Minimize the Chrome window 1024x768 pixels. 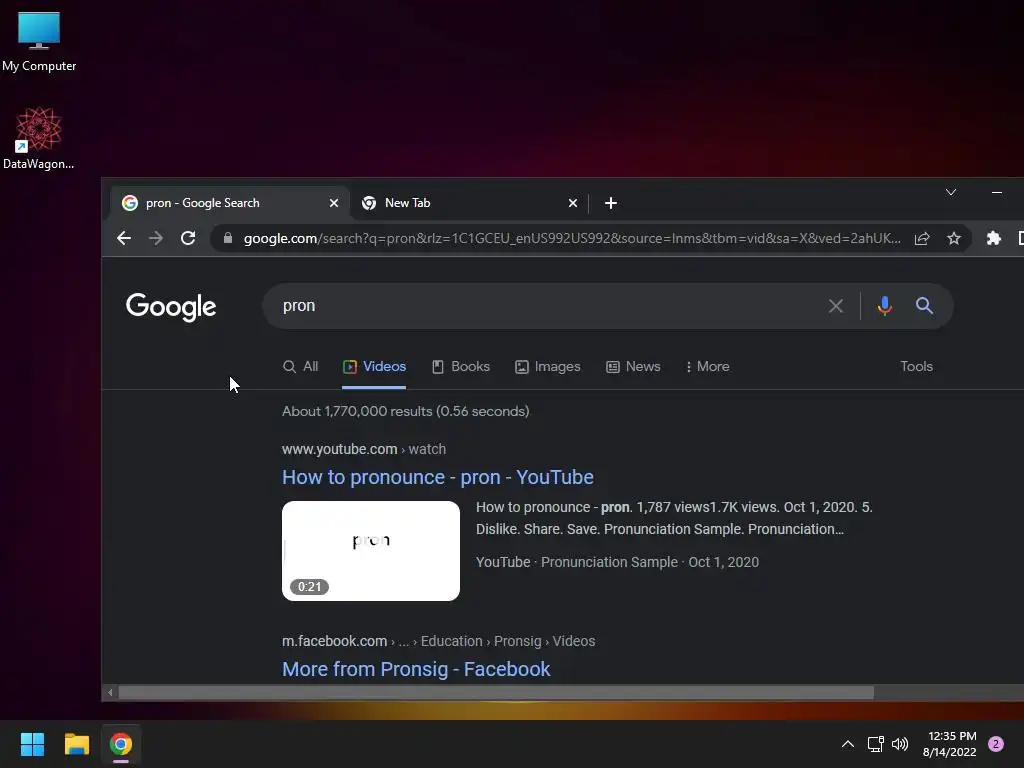(x=997, y=192)
